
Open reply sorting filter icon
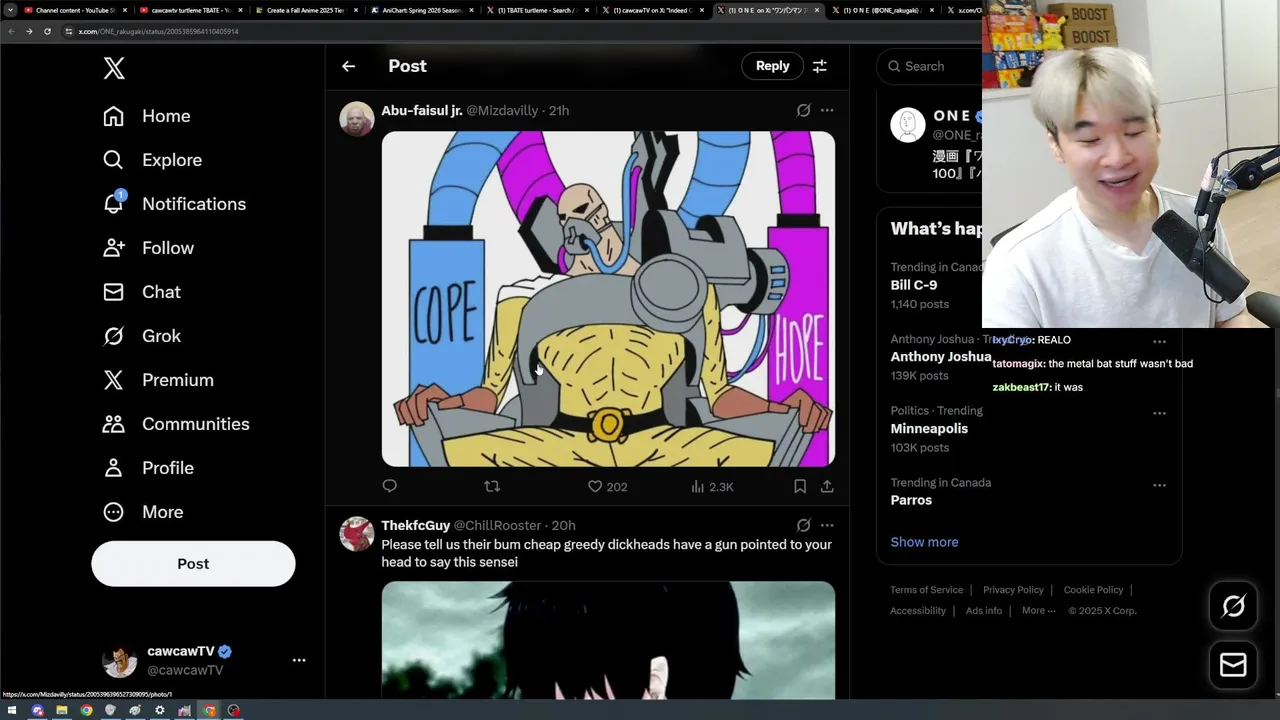pos(819,66)
